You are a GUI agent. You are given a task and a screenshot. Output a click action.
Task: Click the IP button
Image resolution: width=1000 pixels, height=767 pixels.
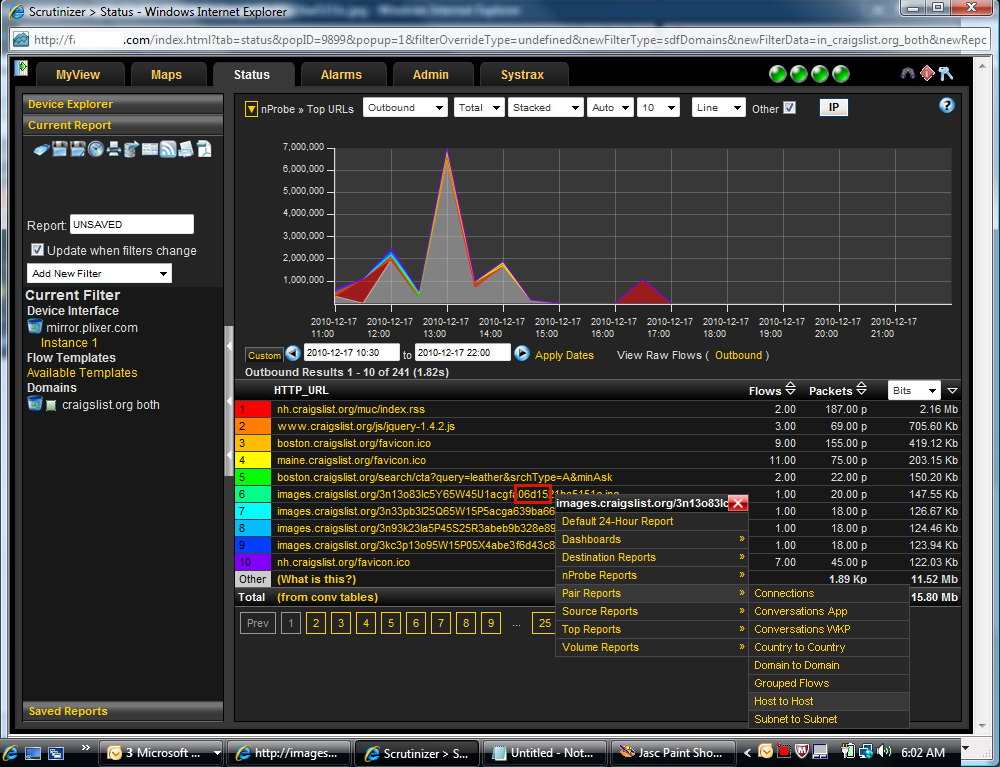(834, 107)
